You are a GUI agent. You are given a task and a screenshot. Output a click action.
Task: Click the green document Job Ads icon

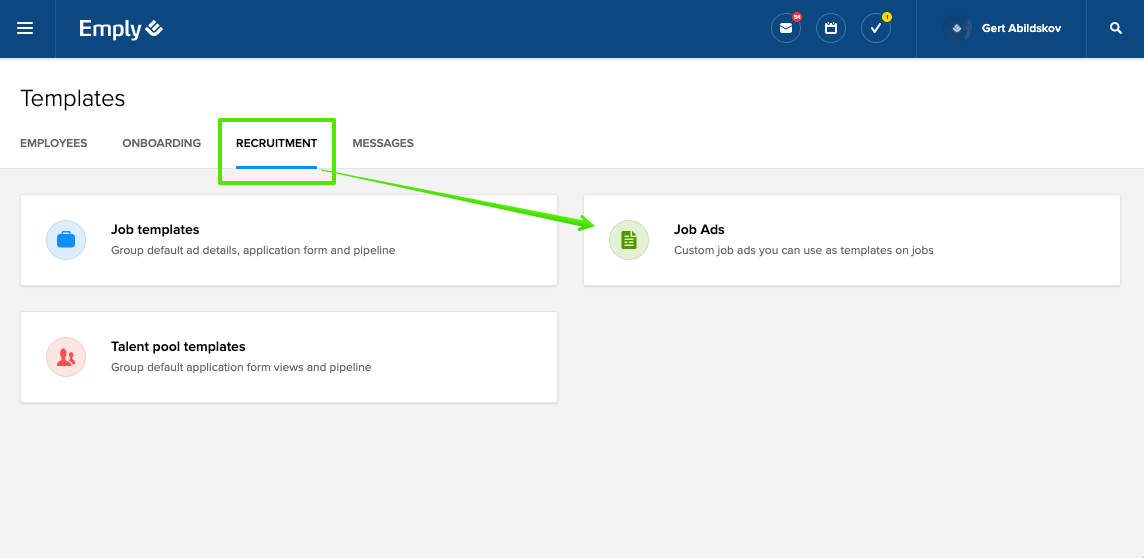tap(629, 240)
